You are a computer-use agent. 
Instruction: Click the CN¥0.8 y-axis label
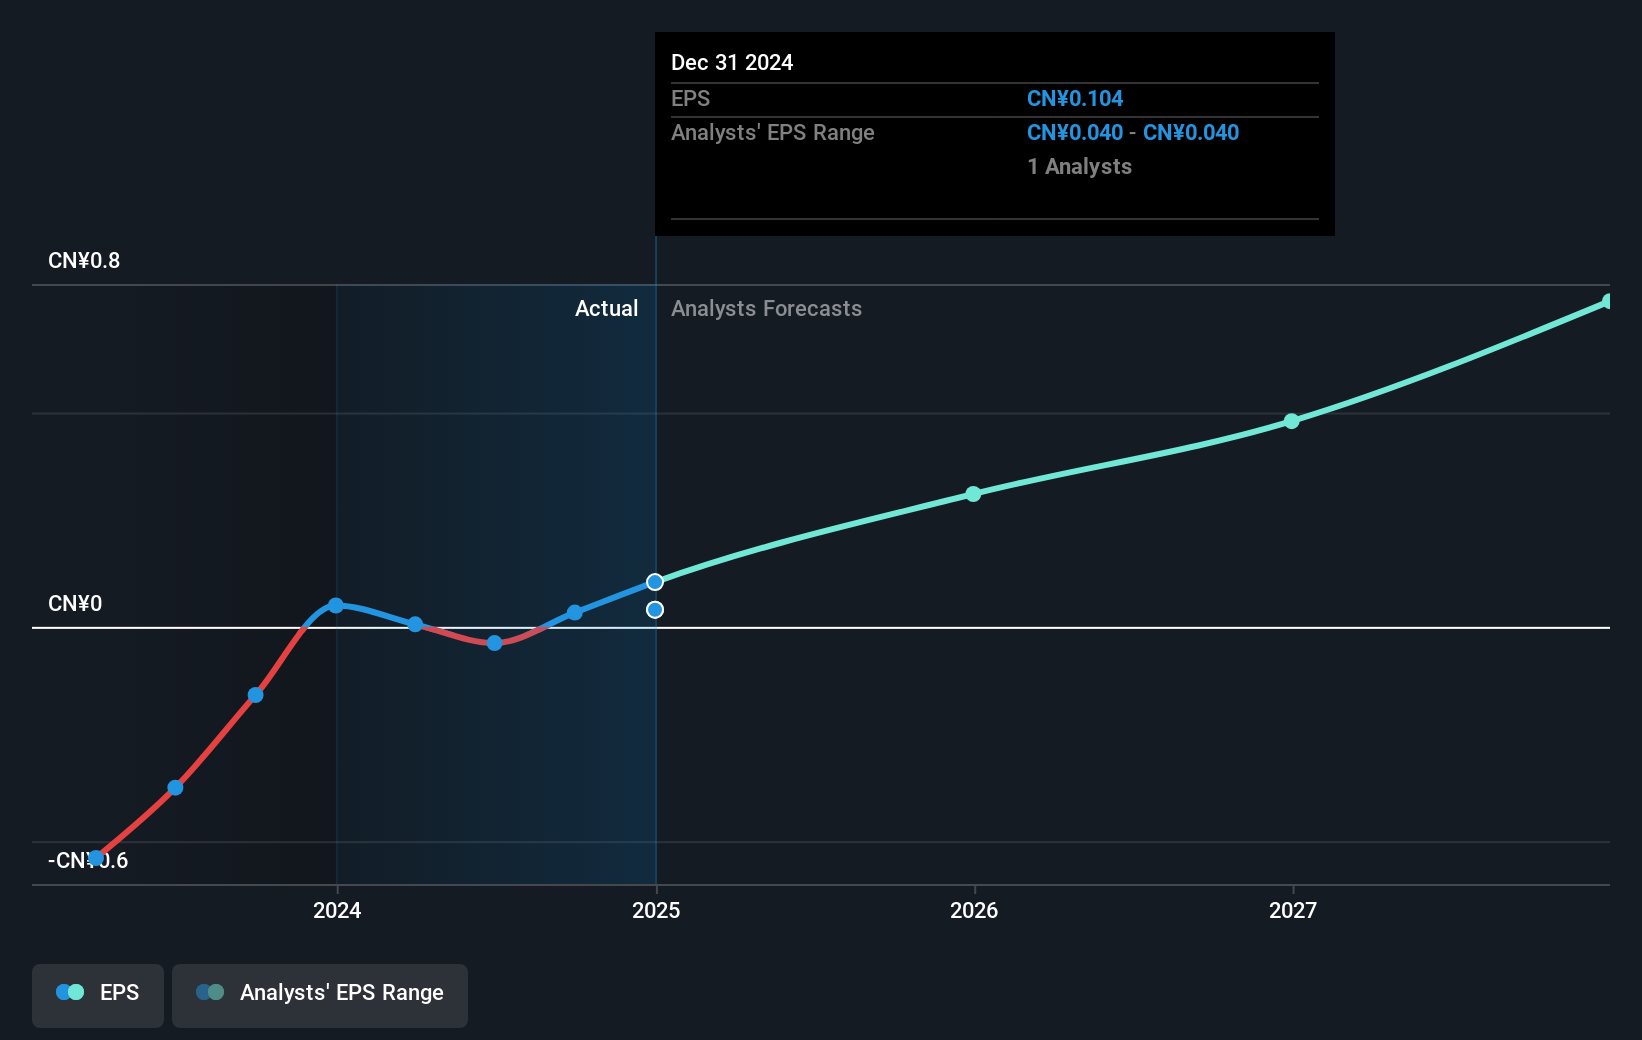[84, 261]
